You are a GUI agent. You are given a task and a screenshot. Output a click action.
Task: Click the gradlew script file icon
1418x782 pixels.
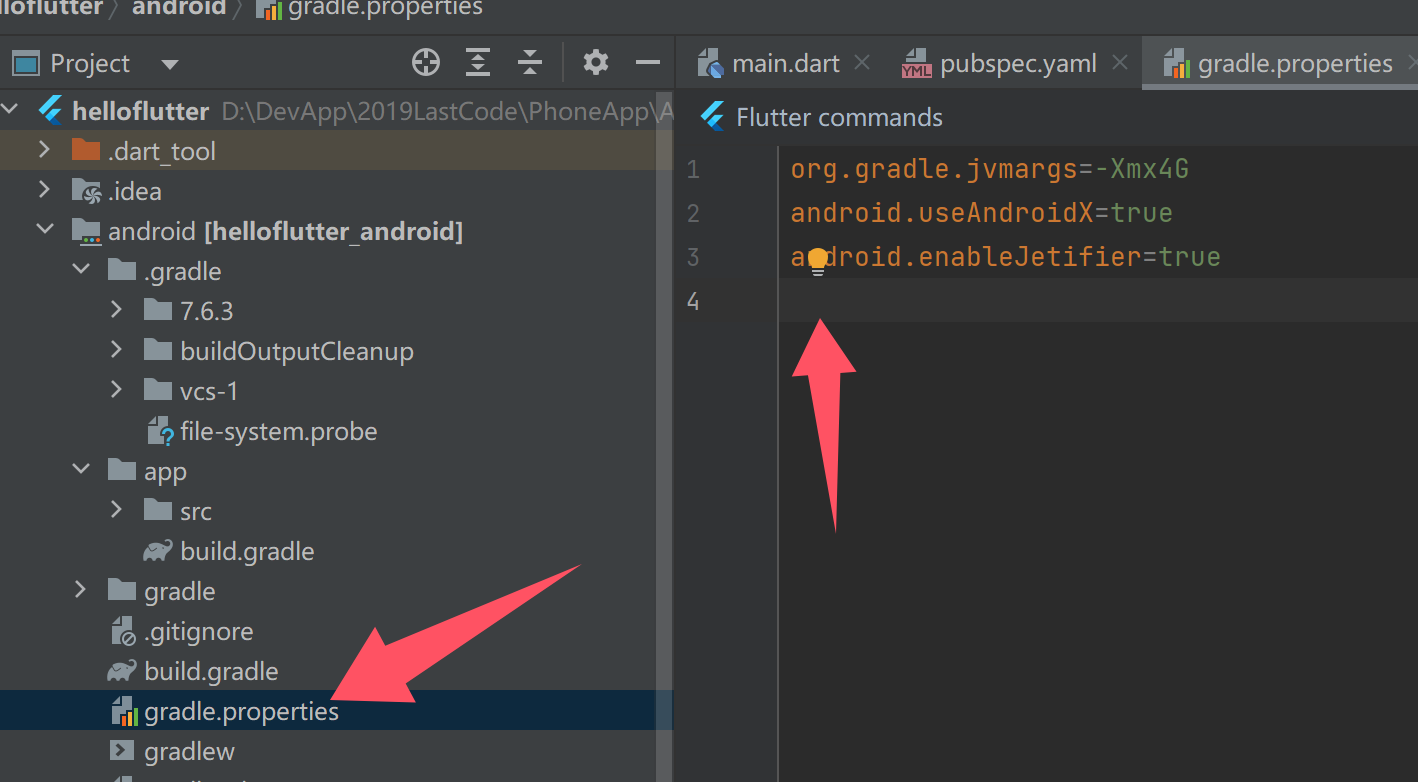[x=121, y=750]
